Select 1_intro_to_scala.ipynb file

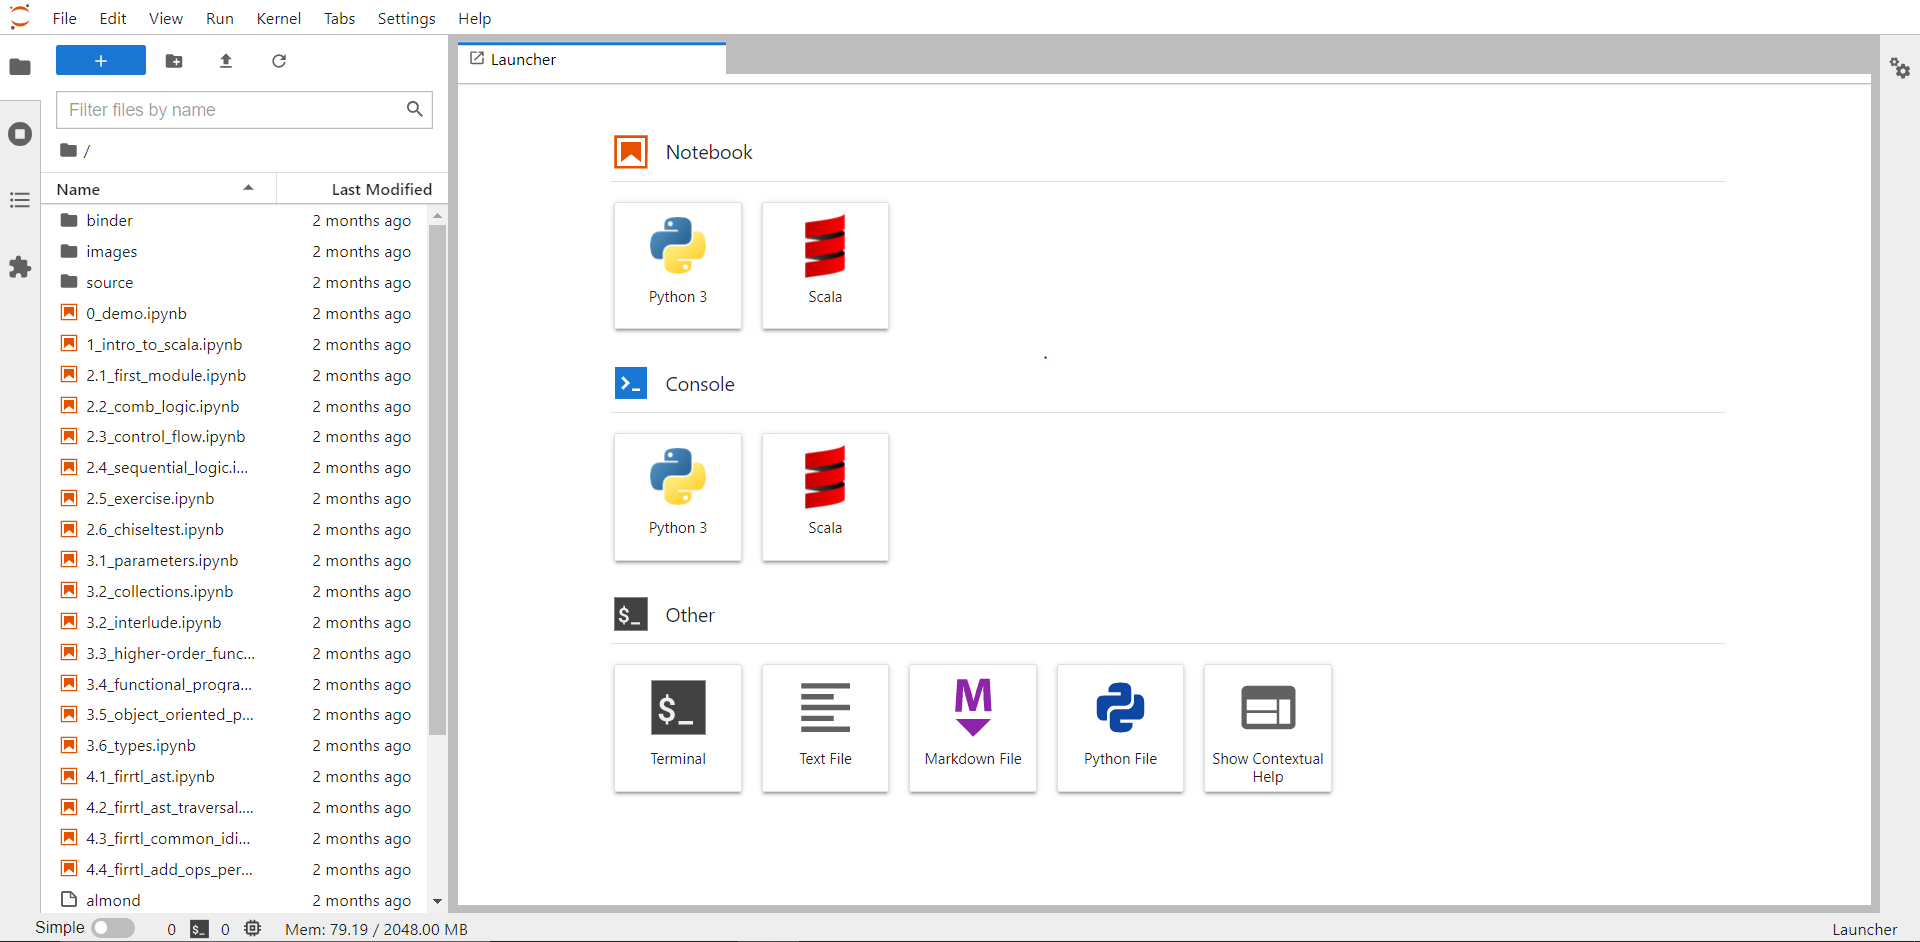(x=235, y=344)
